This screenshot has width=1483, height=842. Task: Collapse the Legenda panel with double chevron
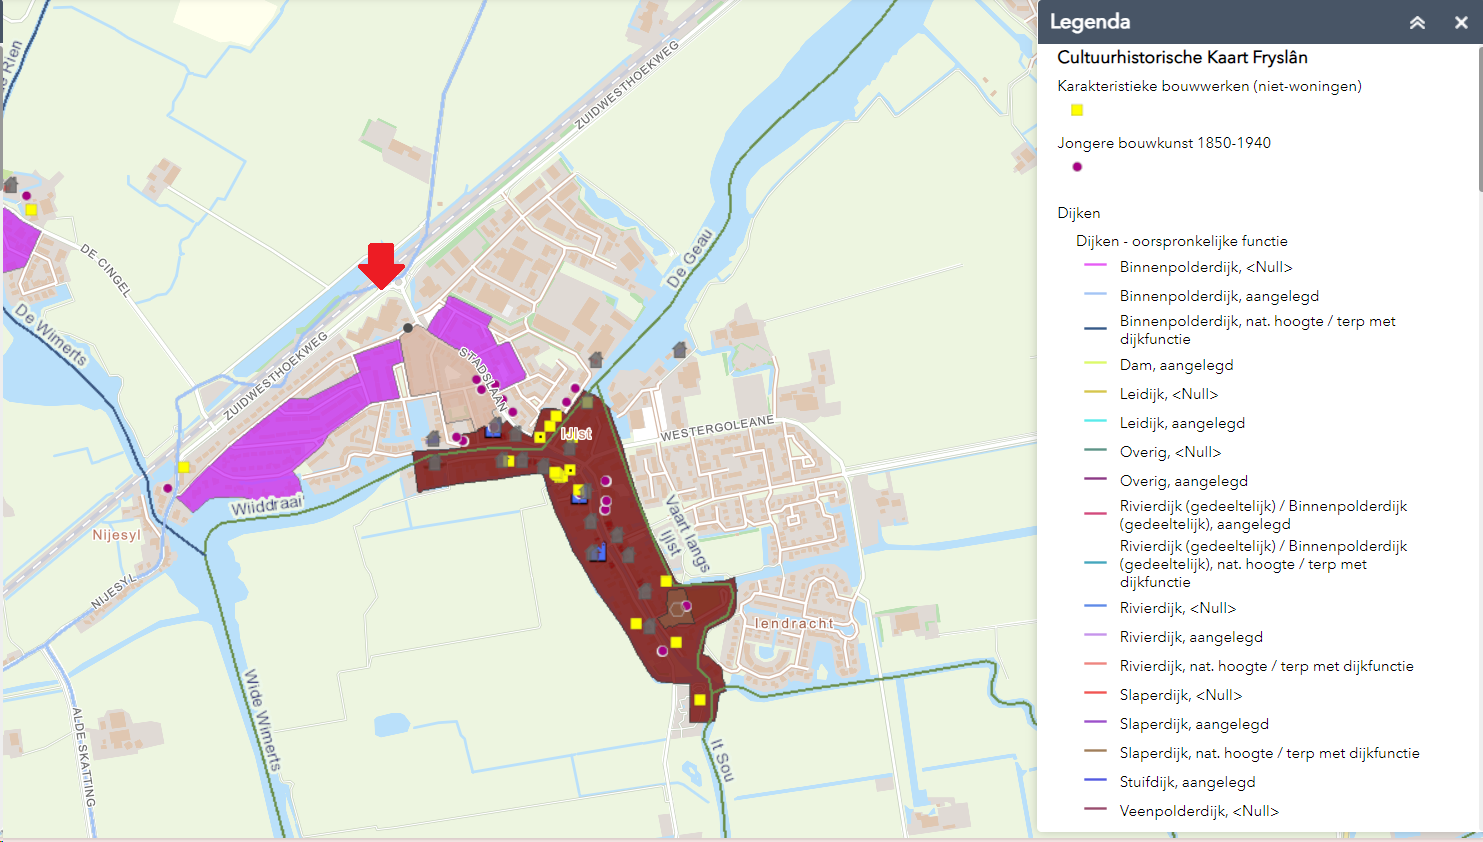point(1417,22)
